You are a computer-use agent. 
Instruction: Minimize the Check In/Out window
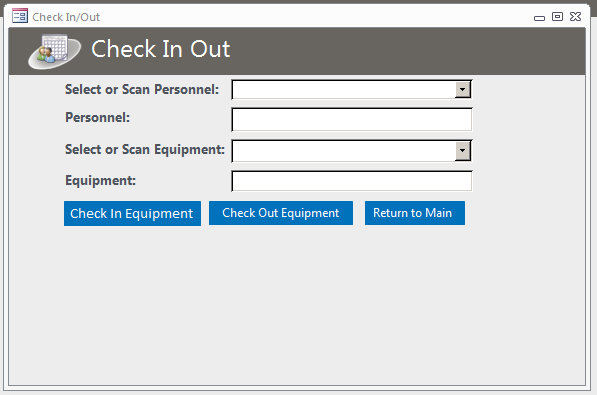pyautogui.click(x=539, y=18)
